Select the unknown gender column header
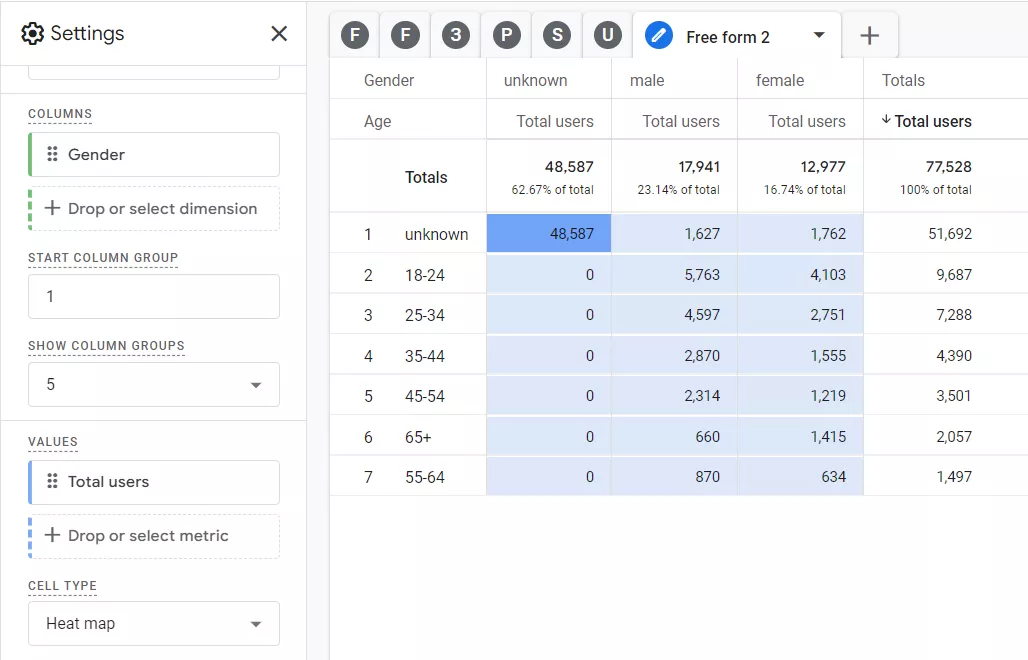Viewport: 1028px width, 660px height. [536, 80]
